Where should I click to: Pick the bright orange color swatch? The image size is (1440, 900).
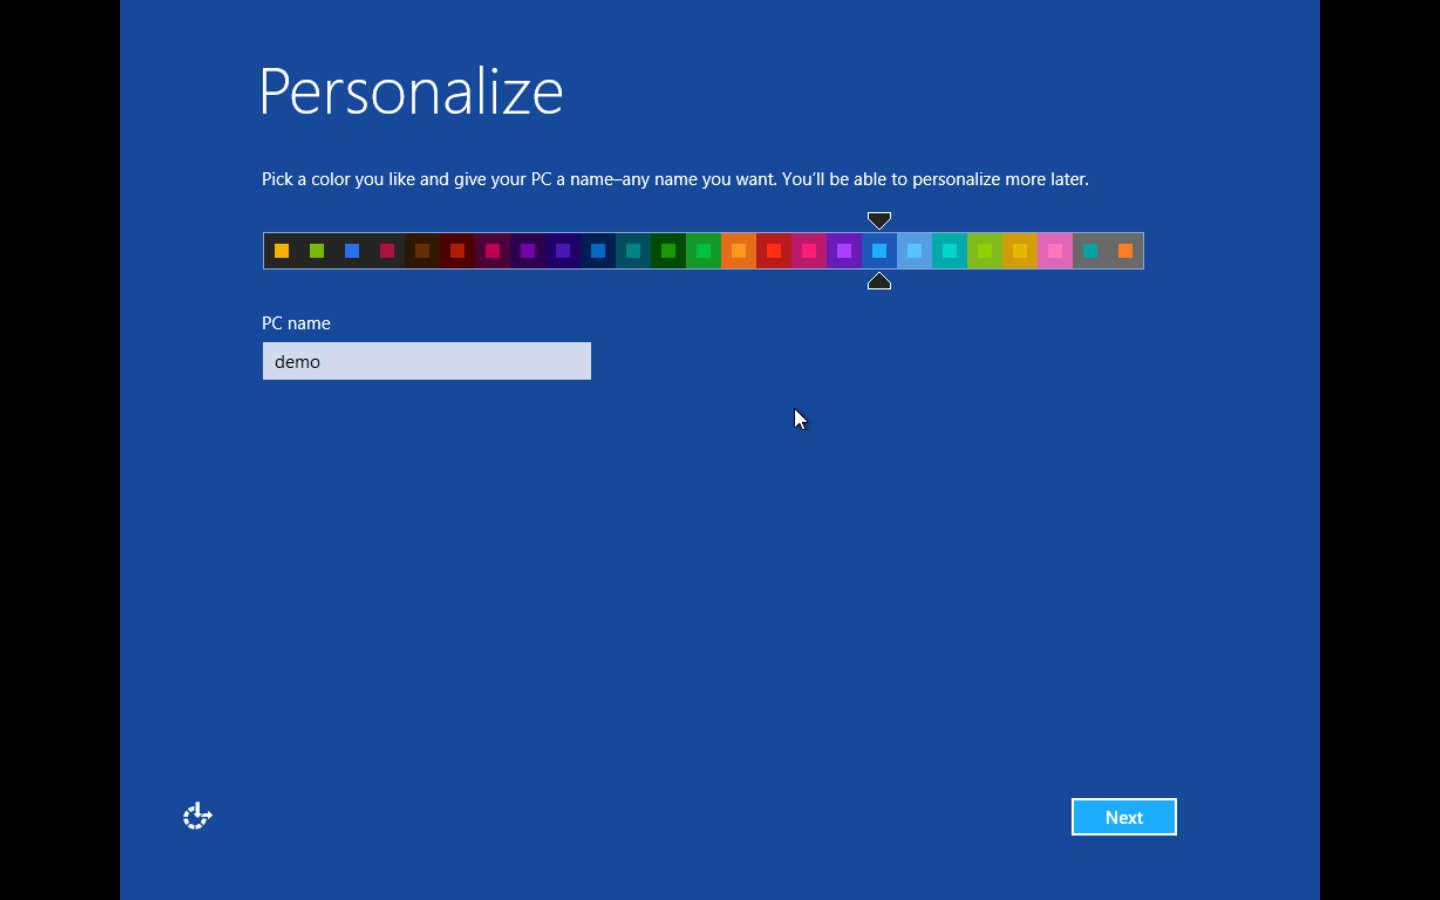point(739,251)
